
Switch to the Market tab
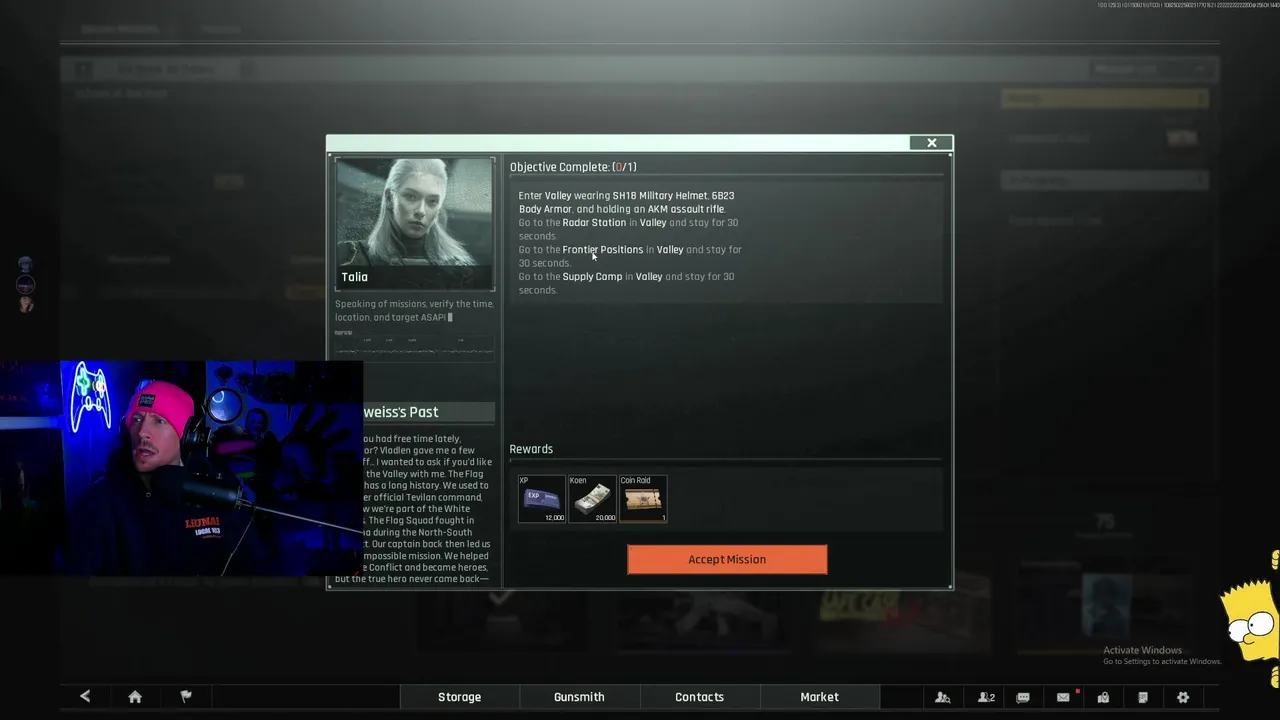pos(820,697)
